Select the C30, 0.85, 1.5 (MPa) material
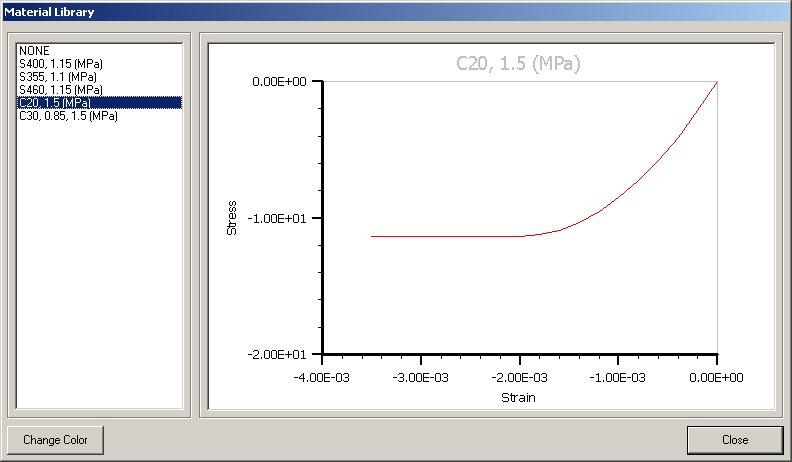Image resolution: width=792 pixels, height=462 pixels. tap(68, 115)
